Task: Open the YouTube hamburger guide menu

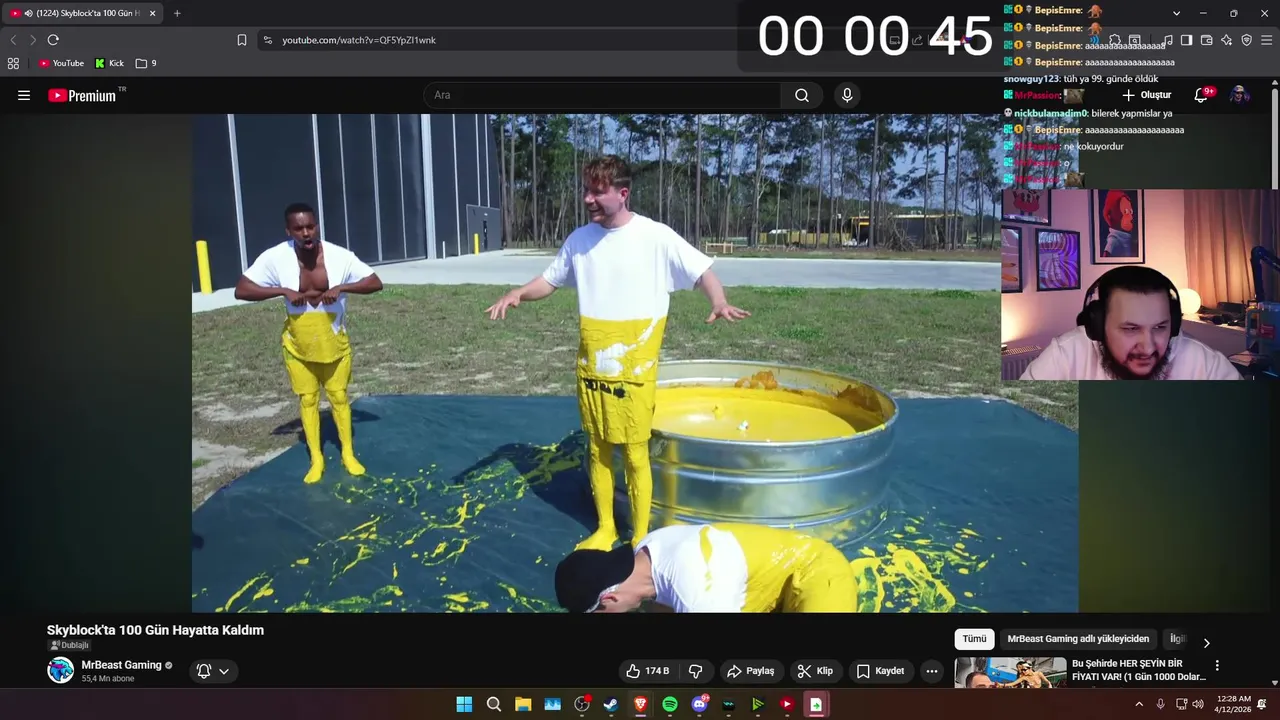Action: click(x=24, y=95)
